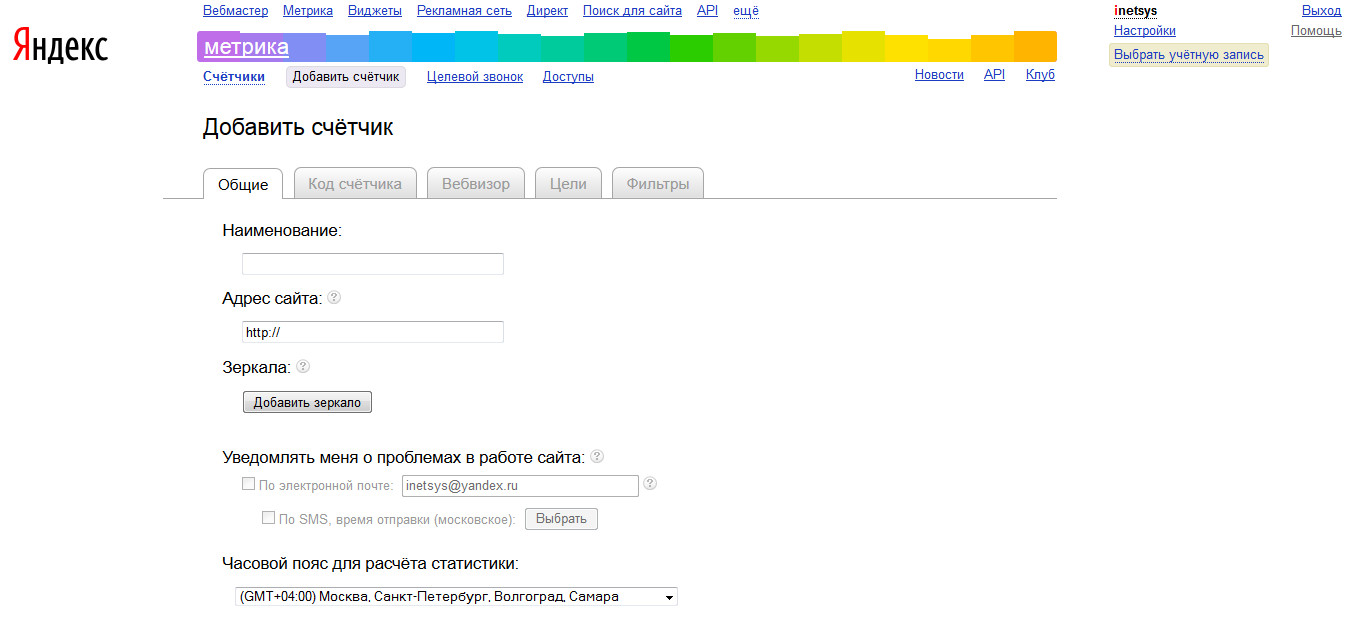
Task: Enable notification По SMS checkbox
Action: [x=268, y=518]
